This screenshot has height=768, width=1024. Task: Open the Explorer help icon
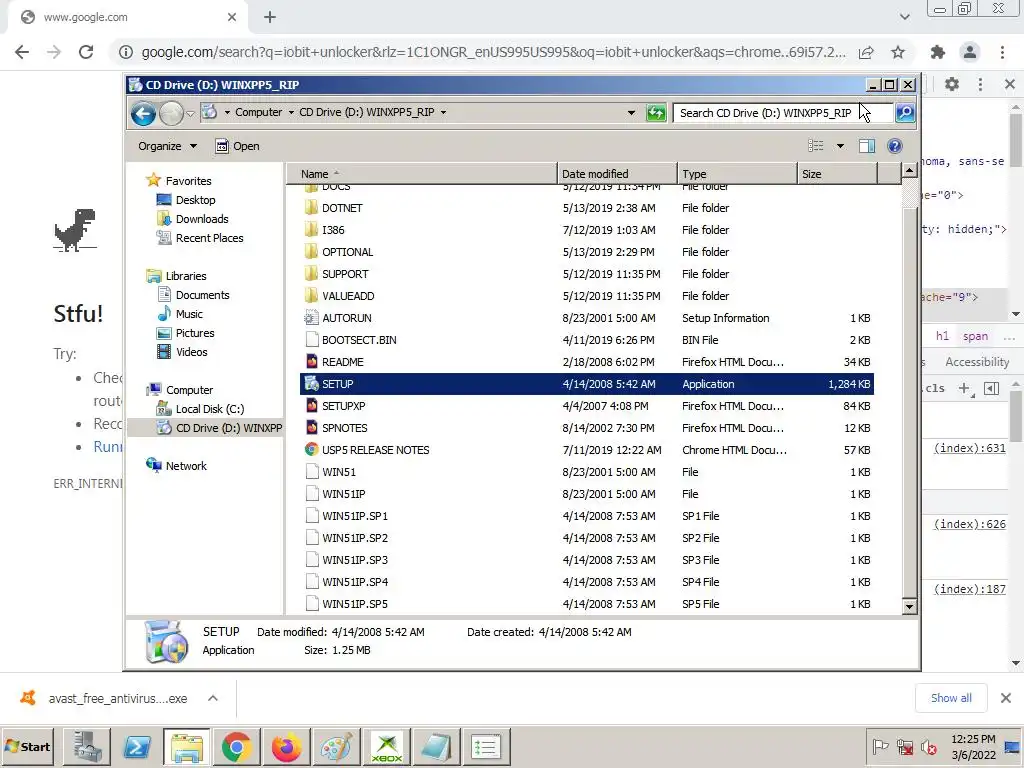[895, 146]
